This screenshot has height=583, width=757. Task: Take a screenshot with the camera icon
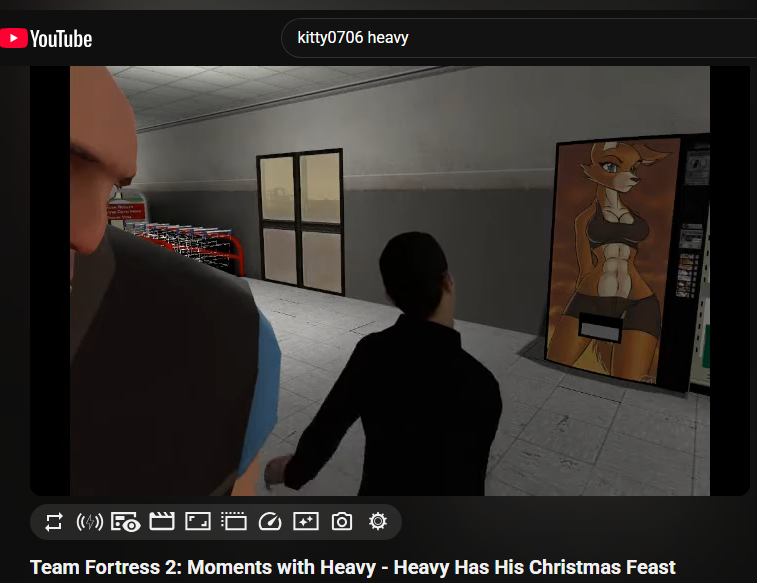point(342,522)
